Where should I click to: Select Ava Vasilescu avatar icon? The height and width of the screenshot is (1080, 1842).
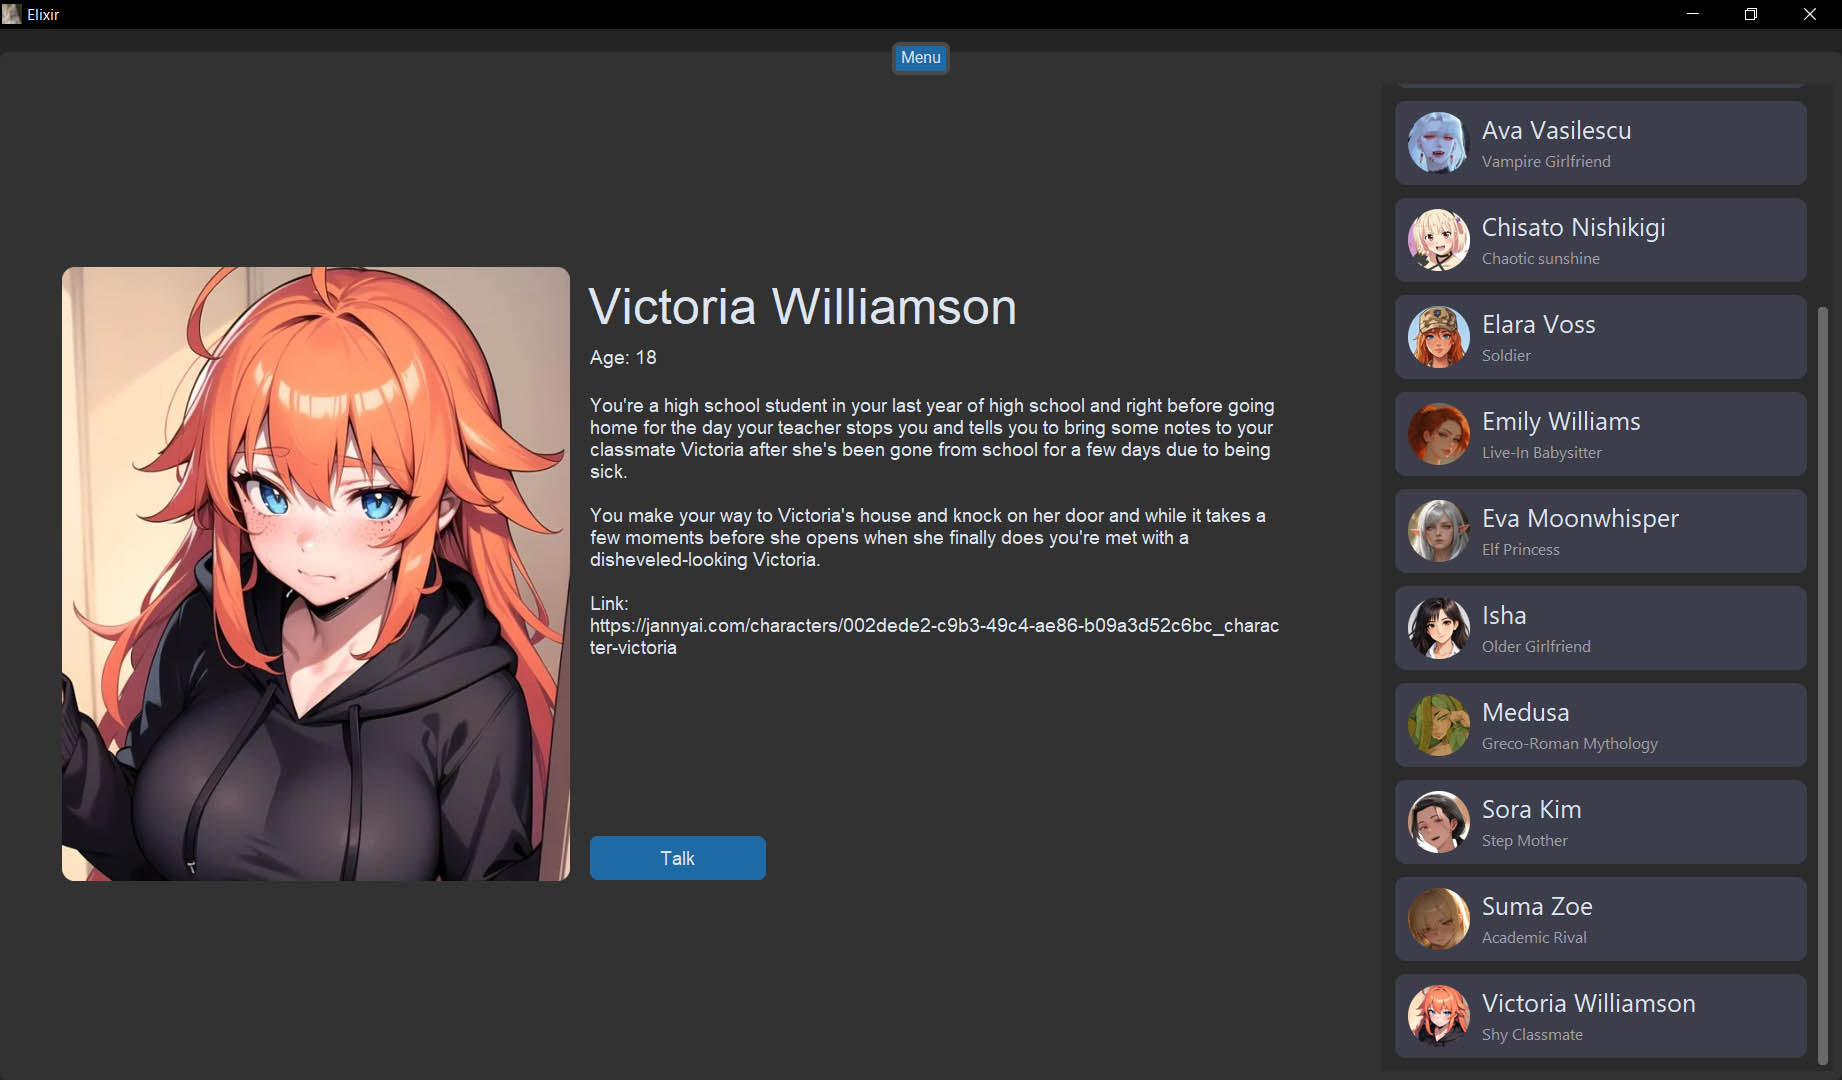coord(1438,143)
